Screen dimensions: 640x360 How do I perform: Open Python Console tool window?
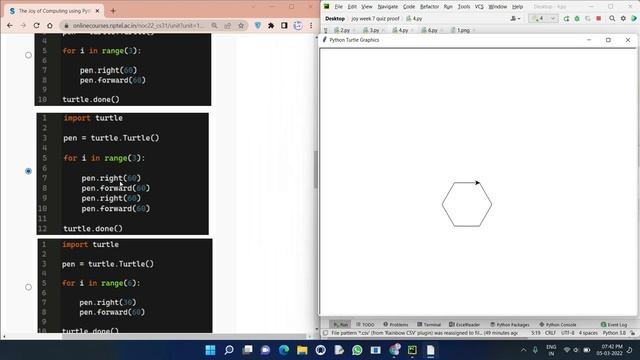[x=558, y=324]
